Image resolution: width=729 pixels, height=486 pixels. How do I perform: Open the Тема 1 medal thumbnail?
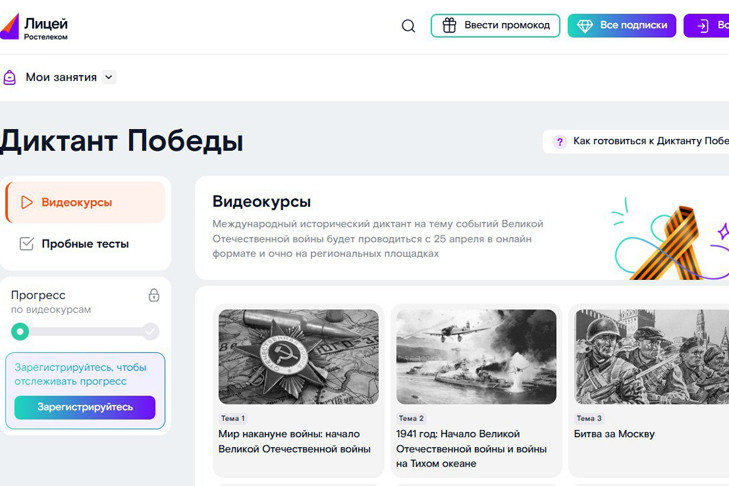[x=298, y=356]
